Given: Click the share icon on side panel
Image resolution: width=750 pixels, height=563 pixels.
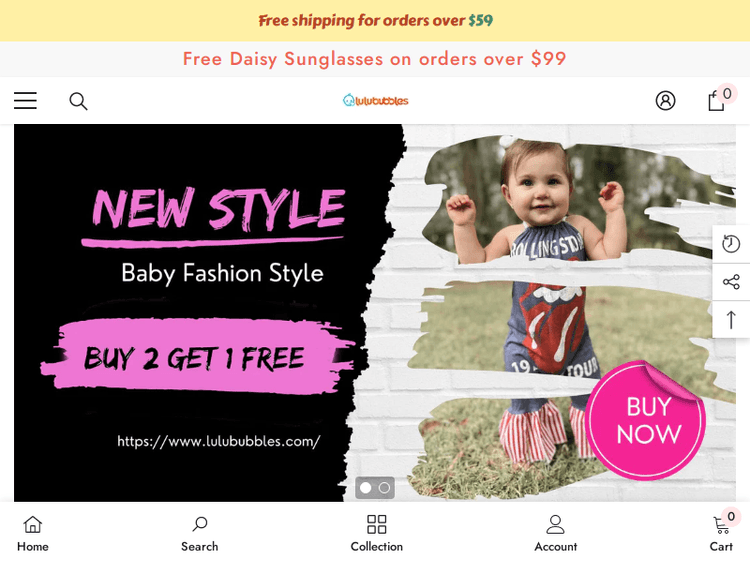Looking at the screenshot, I should pos(731,282).
